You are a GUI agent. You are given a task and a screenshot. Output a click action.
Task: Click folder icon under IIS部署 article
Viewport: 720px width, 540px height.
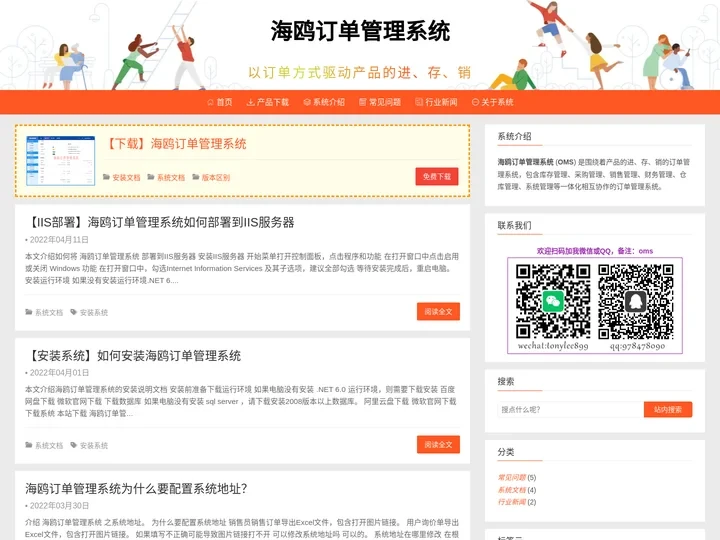coord(29,312)
